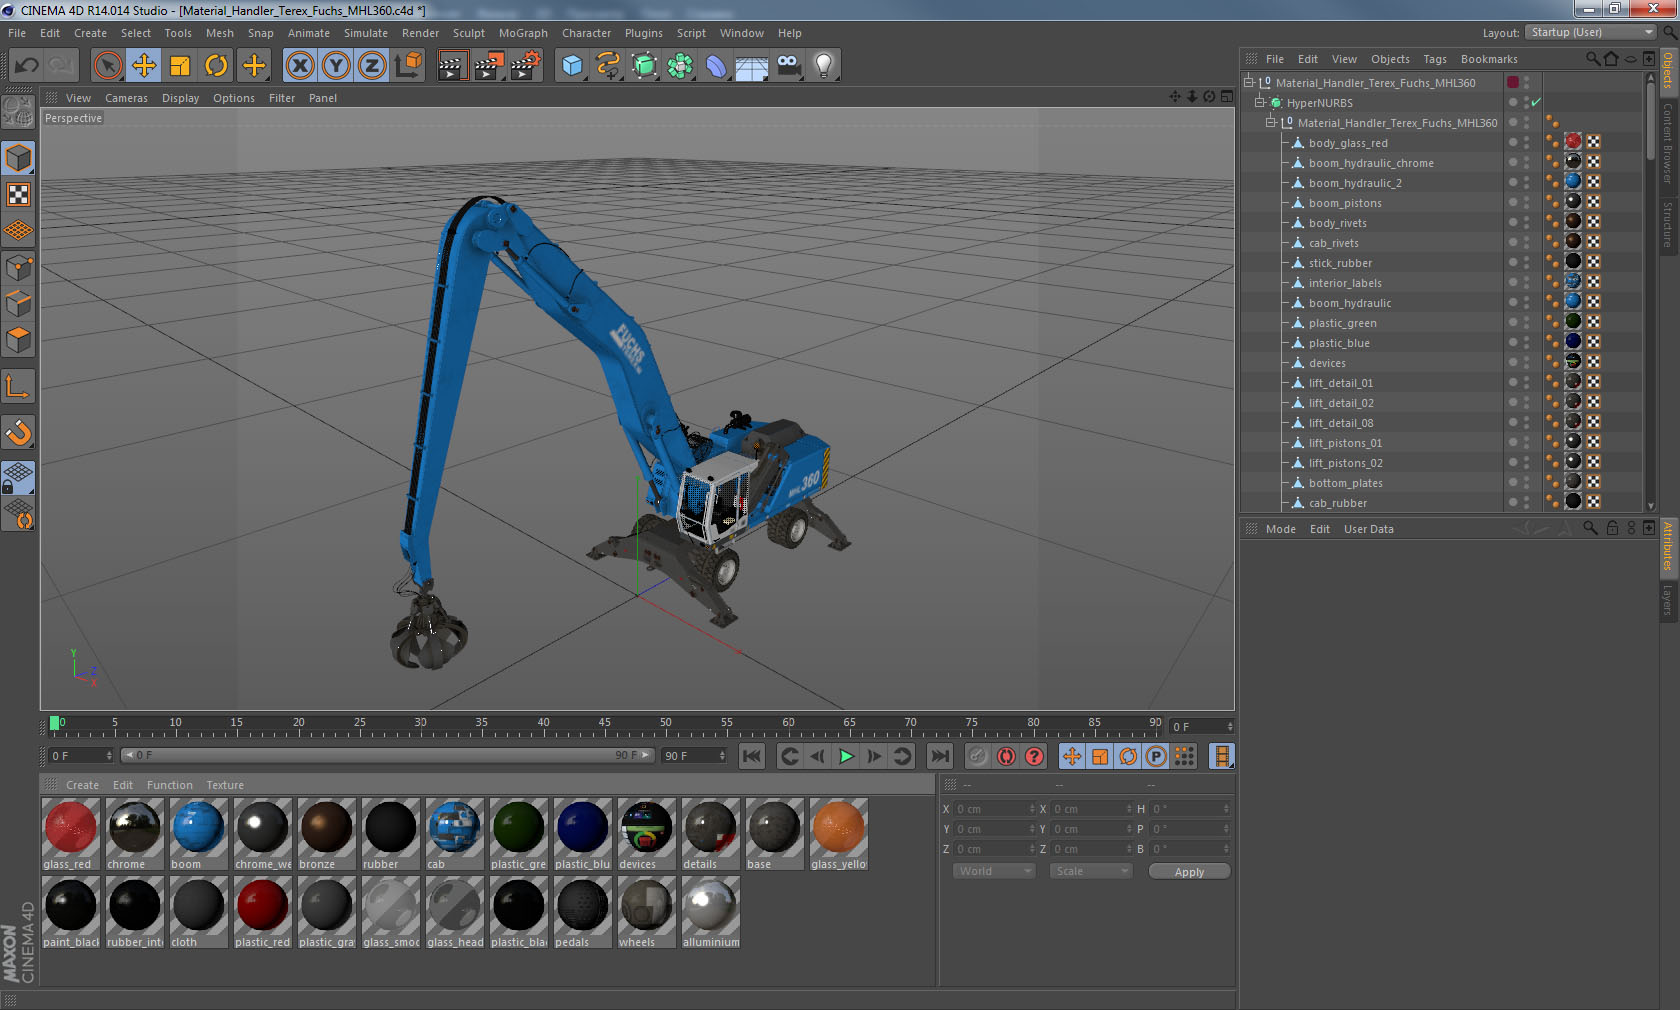This screenshot has width=1680, height=1010.
Task: Open the viewport Cameras menu
Action: (126, 98)
